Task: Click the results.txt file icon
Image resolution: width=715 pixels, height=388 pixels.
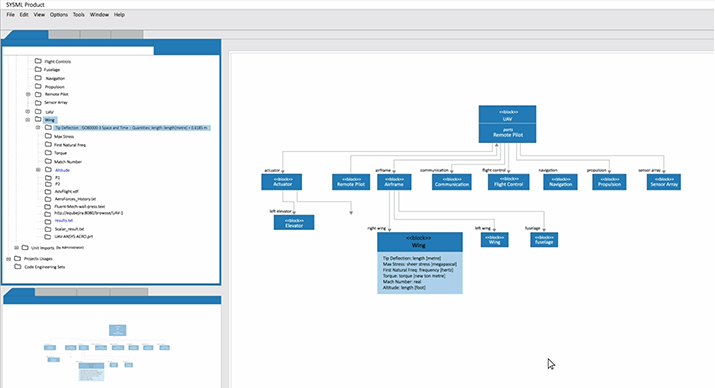Action: (x=48, y=221)
